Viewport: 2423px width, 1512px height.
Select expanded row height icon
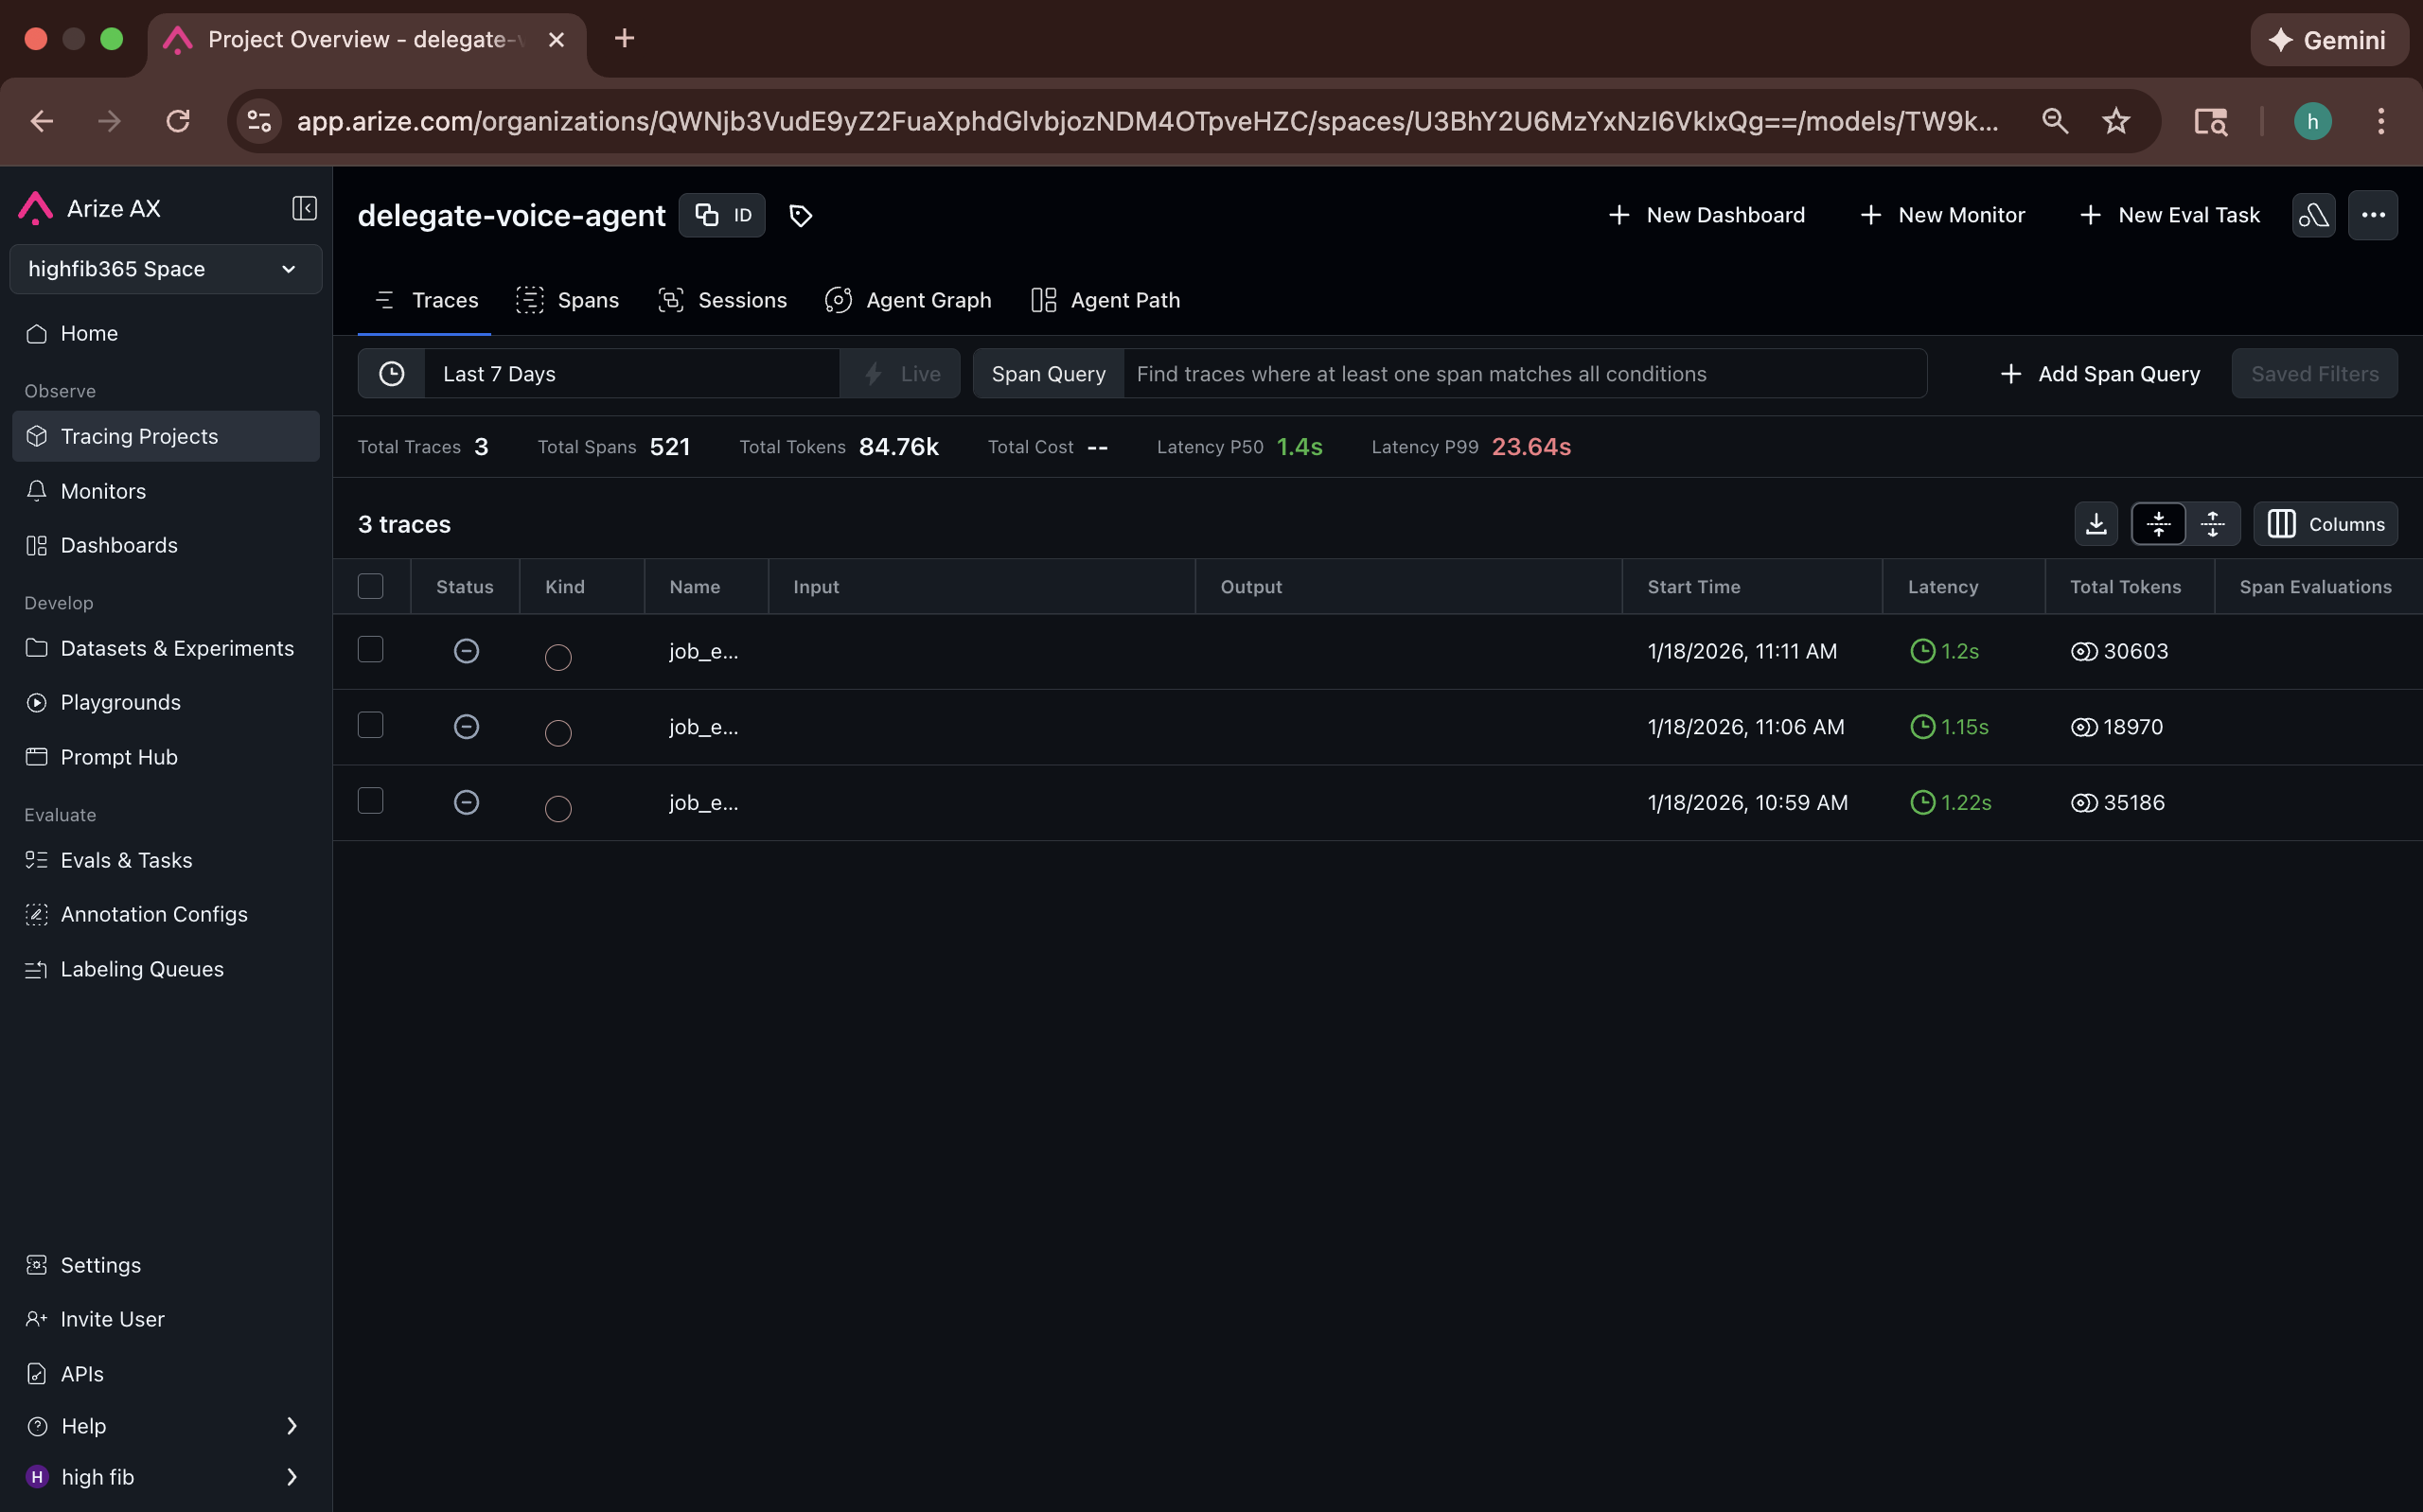click(2212, 524)
